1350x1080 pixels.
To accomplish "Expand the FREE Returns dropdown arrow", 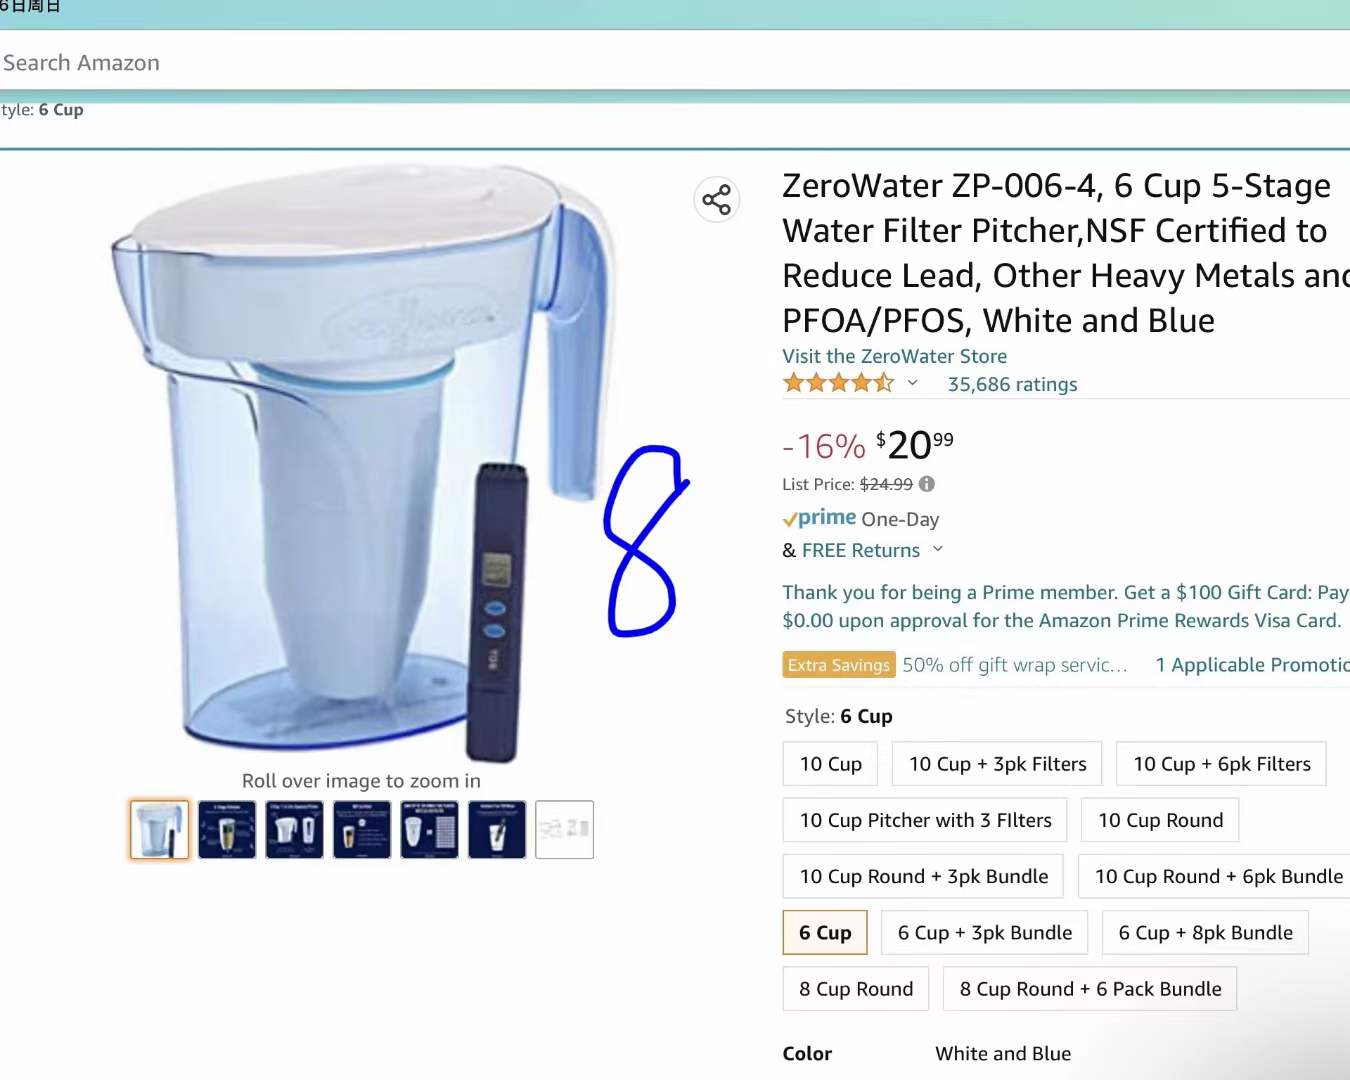I will [937, 549].
